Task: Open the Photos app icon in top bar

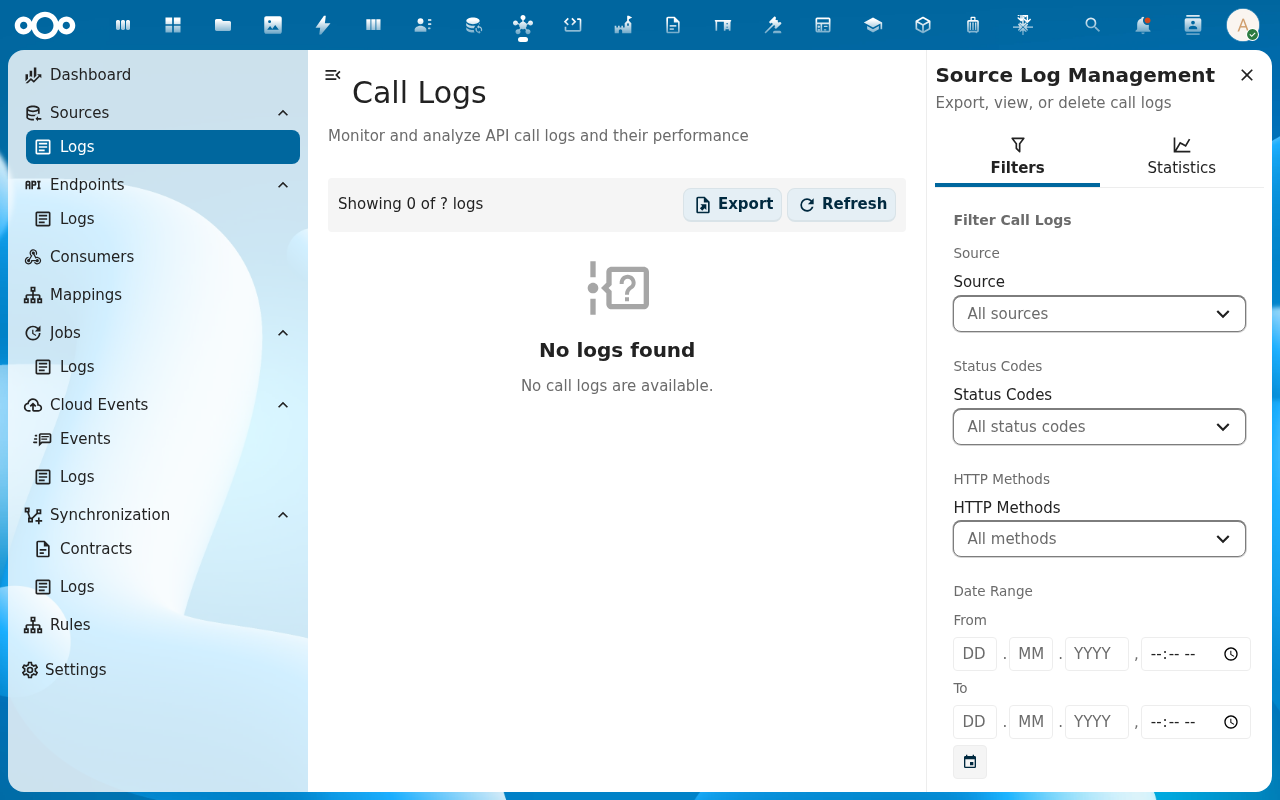Action: (x=273, y=25)
